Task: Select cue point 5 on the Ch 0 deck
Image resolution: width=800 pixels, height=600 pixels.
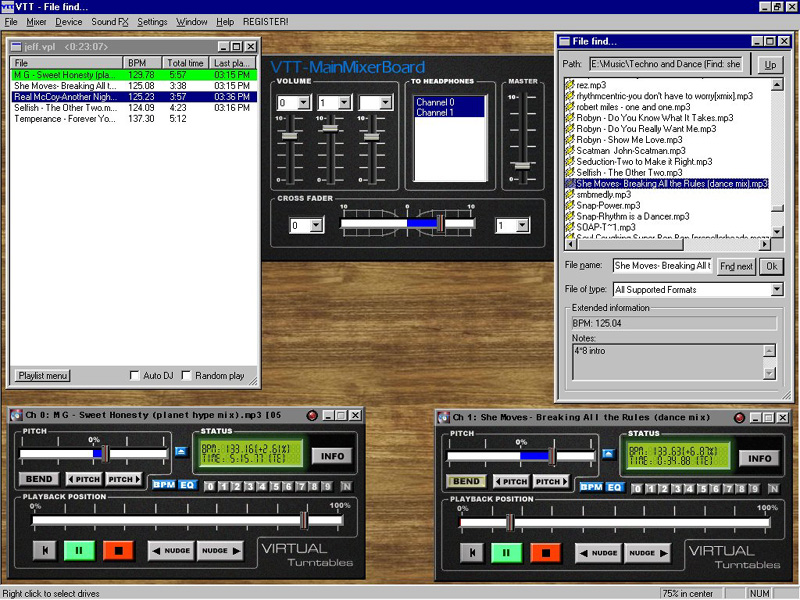Action: [276, 486]
